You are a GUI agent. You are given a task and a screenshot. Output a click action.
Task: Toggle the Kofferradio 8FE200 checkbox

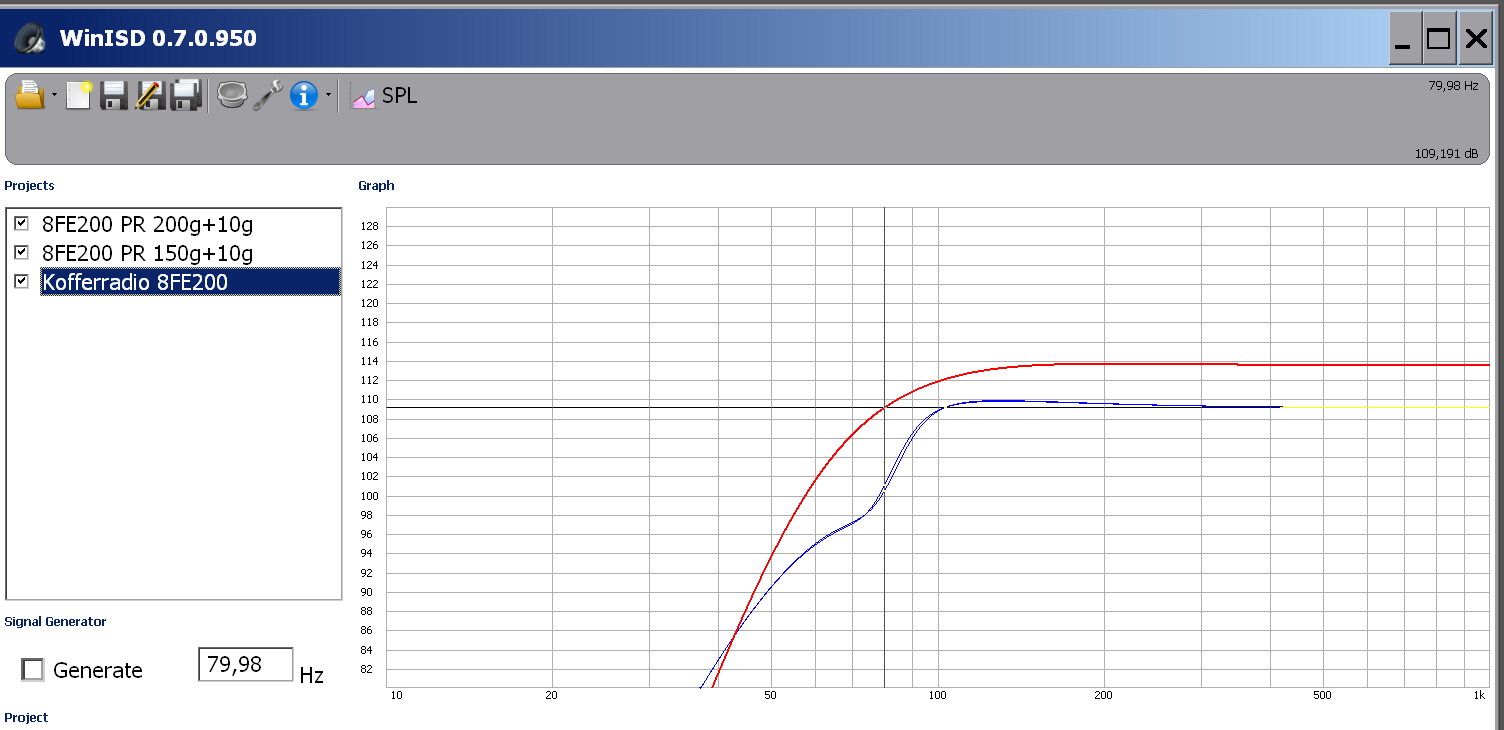[22, 282]
